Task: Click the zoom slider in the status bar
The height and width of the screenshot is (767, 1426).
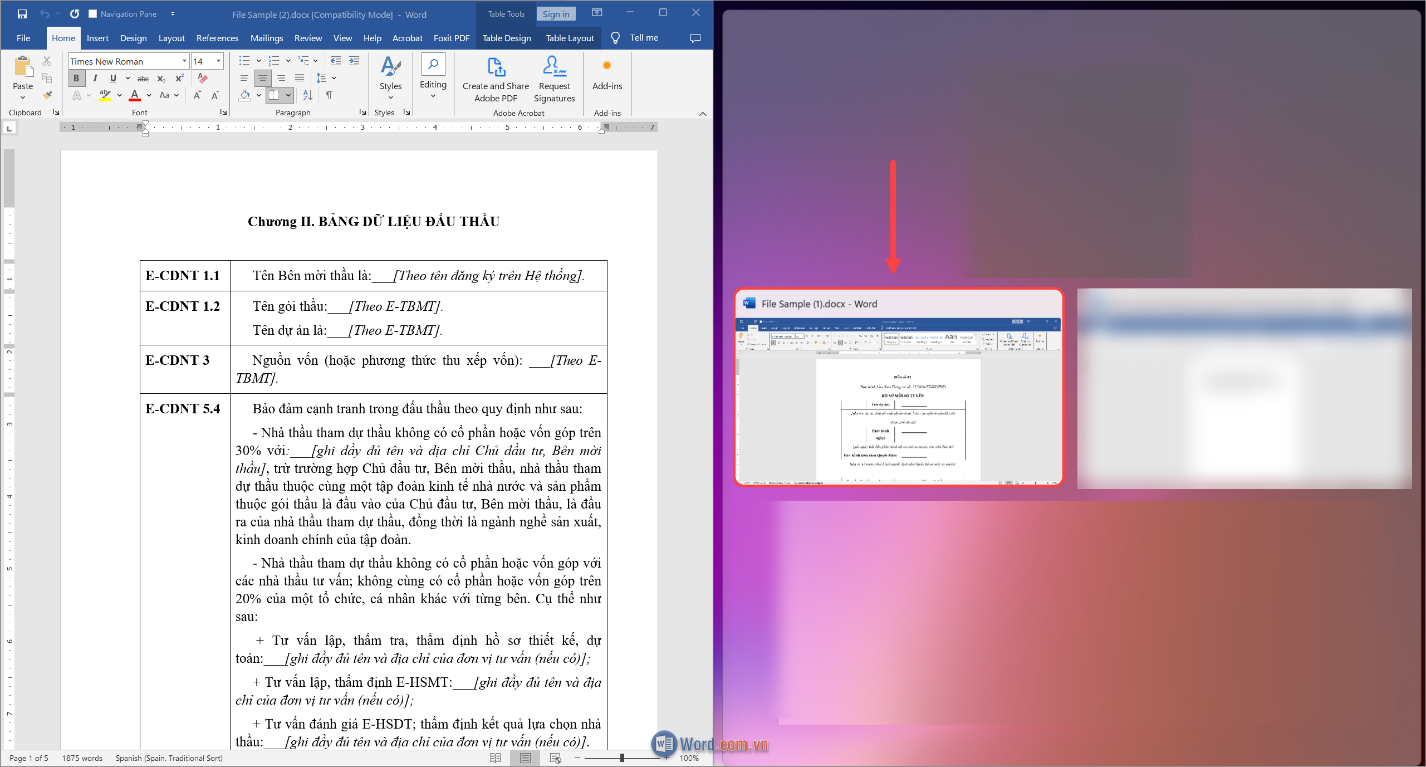Action: pos(622,758)
